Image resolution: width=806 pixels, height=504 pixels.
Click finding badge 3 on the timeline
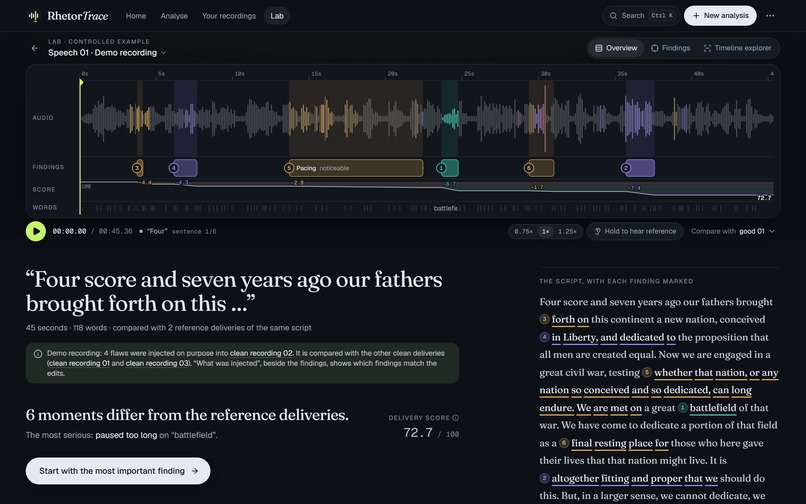tap(137, 168)
